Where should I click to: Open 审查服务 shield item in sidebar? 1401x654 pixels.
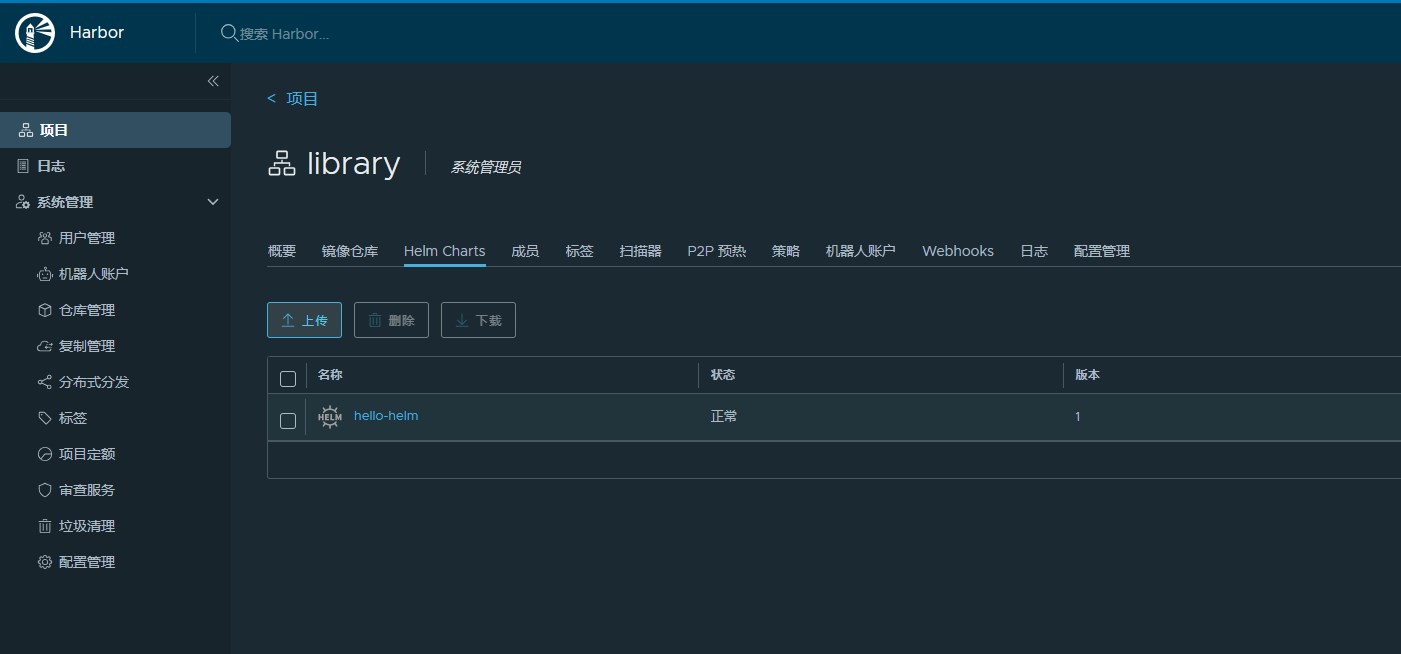(86, 490)
